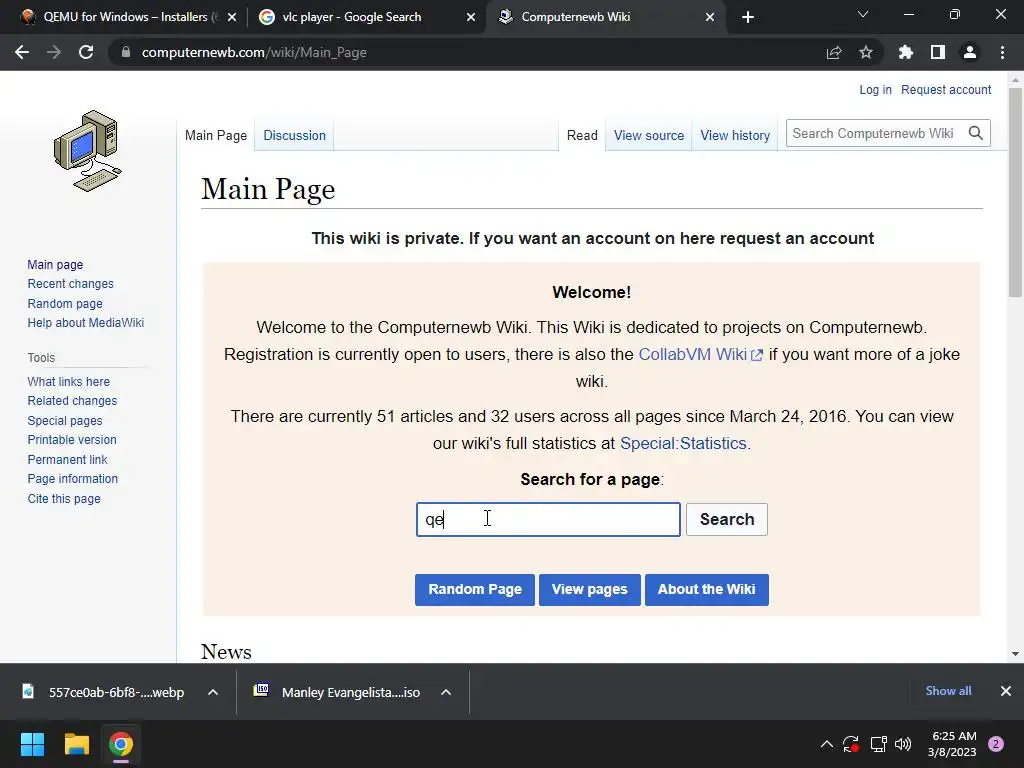Bookmark this page with the star icon

click(x=866, y=52)
